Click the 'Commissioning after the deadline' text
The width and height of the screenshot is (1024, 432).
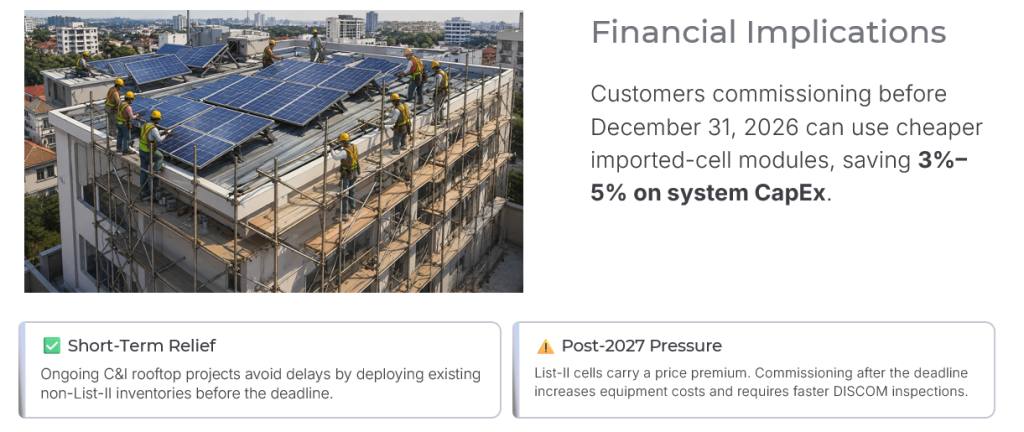click(x=861, y=373)
